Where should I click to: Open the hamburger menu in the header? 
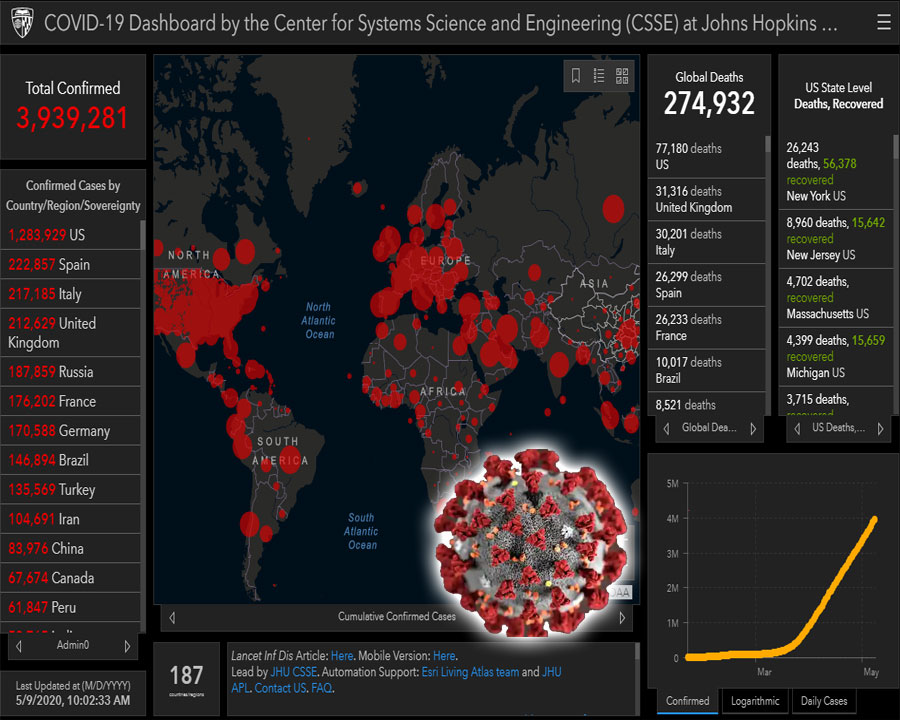[883, 22]
